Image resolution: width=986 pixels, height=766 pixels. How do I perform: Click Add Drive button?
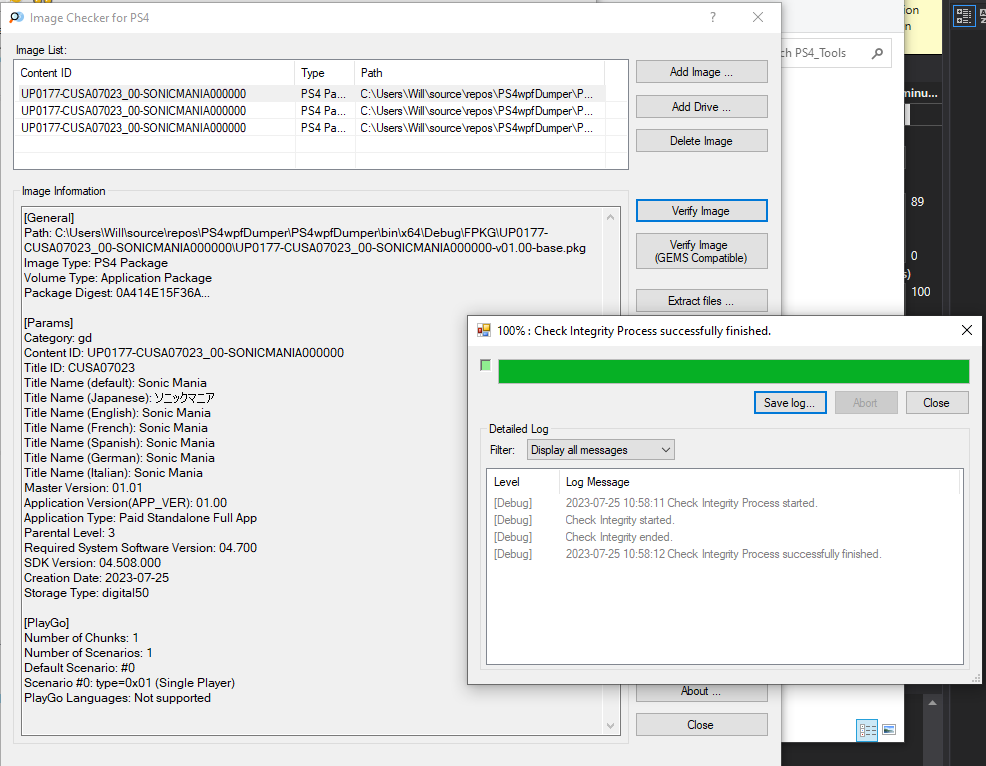tap(701, 107)
